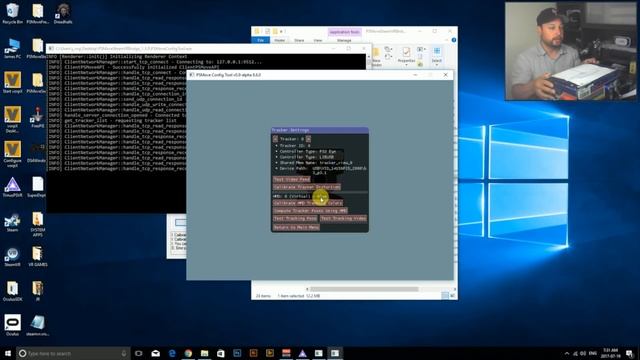Click Calibrate Tracker Distortion button
This screenshot has width=640, height=360.
click(x=307, y=187)
